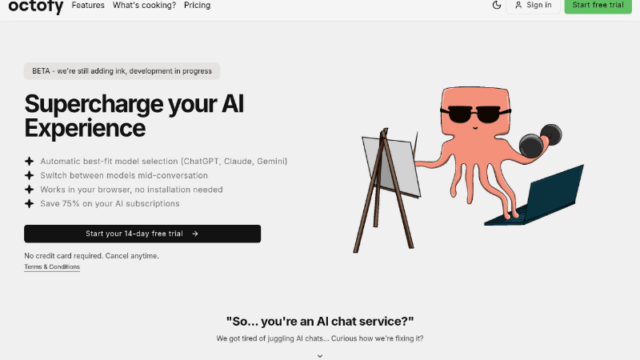This screenshot has height=360, width=640.
Task: Click the arrow icon in free trial button
Action: pos(195,234)
